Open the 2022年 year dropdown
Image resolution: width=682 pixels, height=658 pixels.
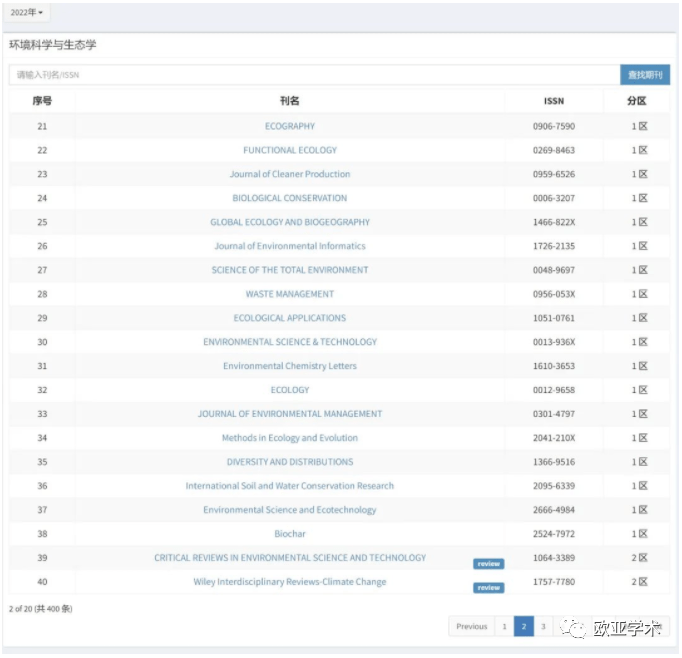click(x=27, y=13)
